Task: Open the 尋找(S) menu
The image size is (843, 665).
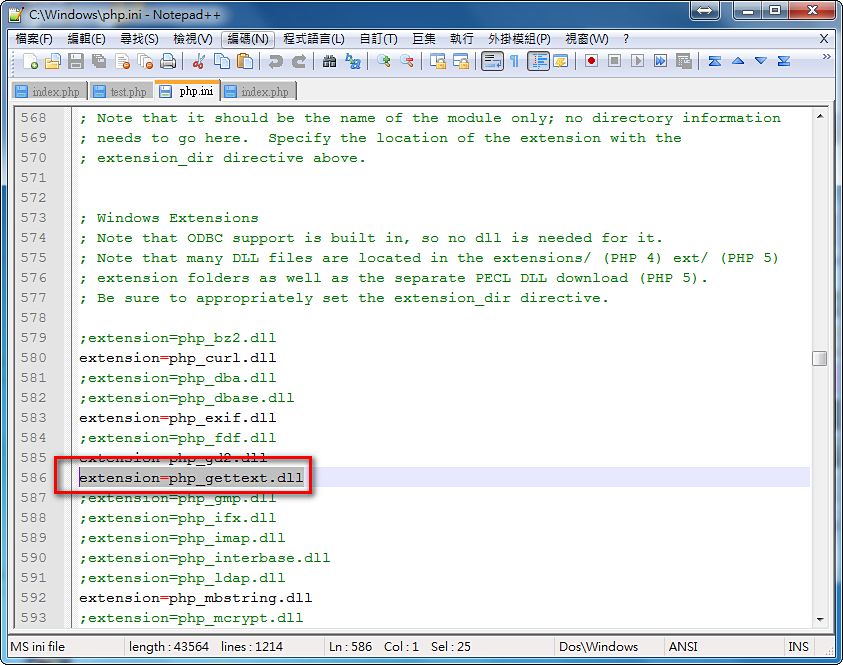Action: pyautogui.click(x=139, y=39)
